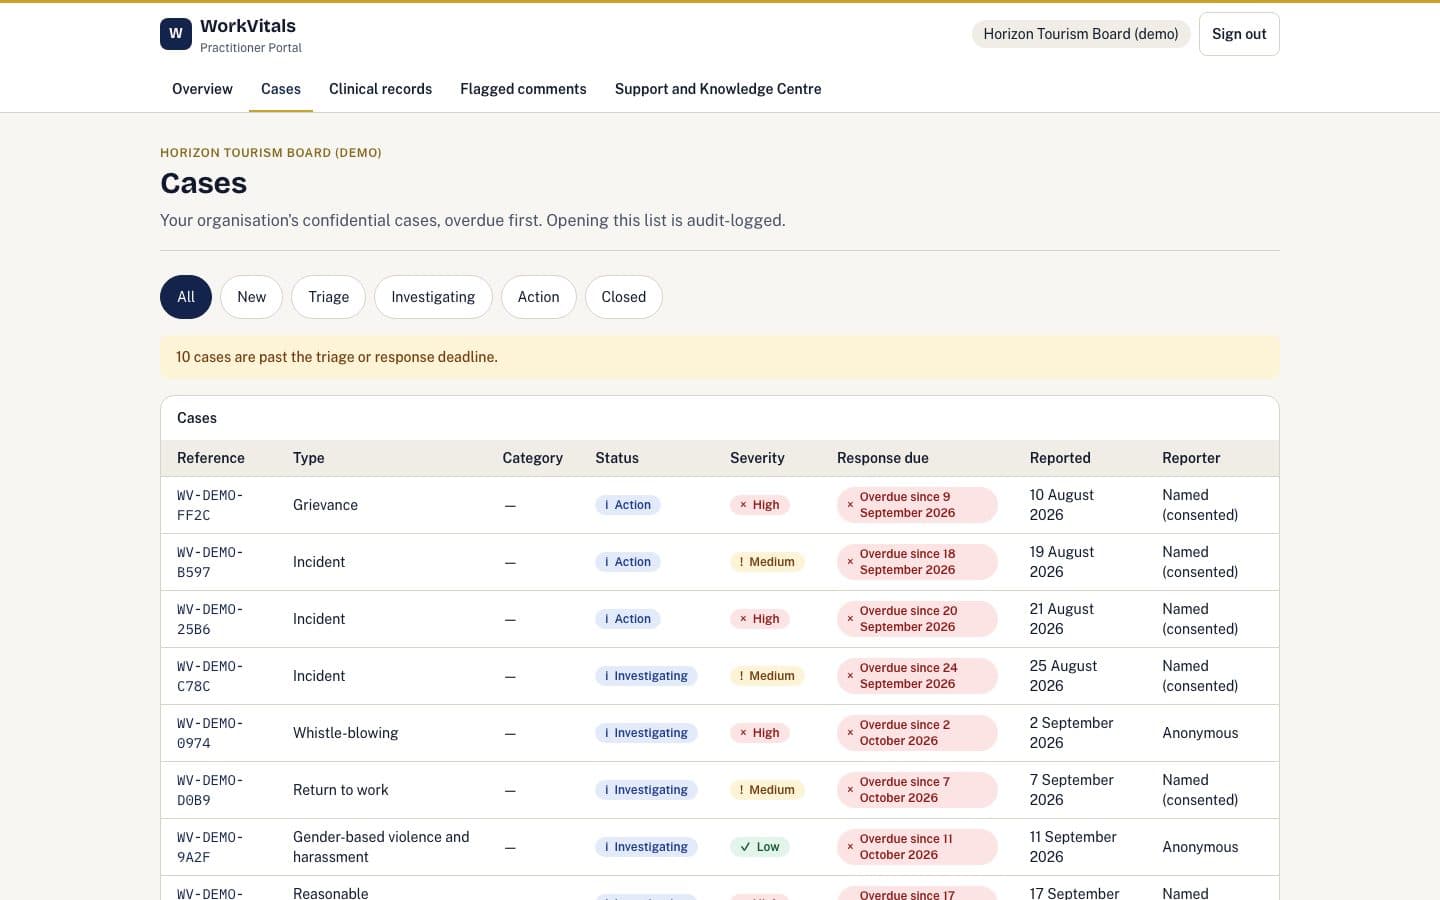Open Flagged comments tab
Image resolution: width=1440 pixels, height=900 pixels.
tap(523, 89)
